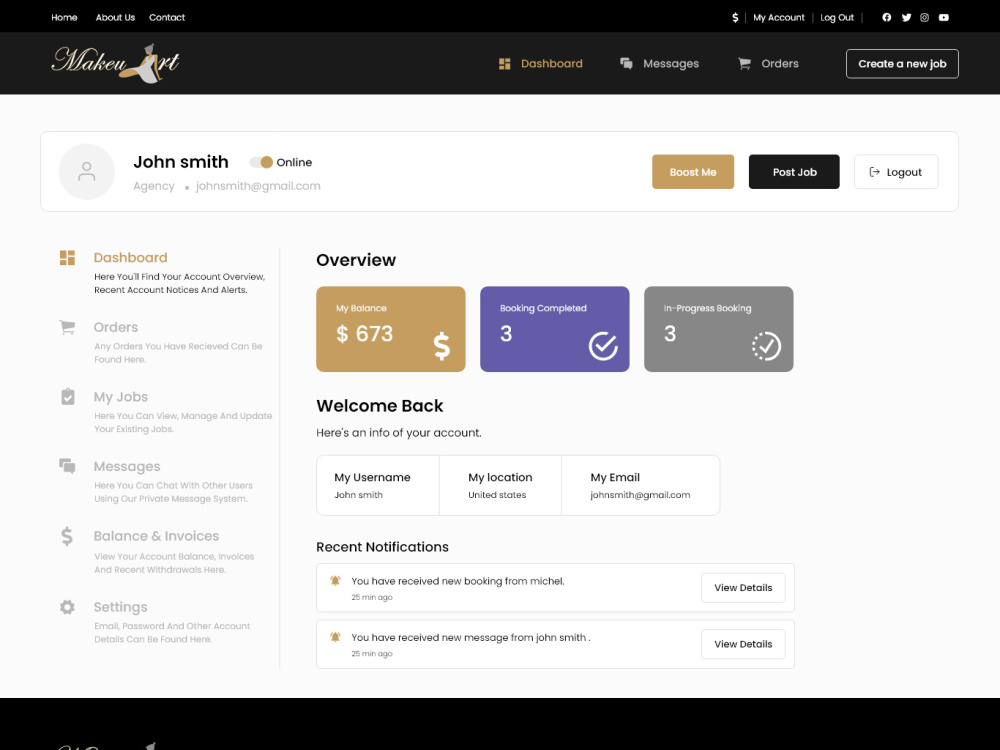Click the checkmark icon on Booking Completed card

pos(603,346)
